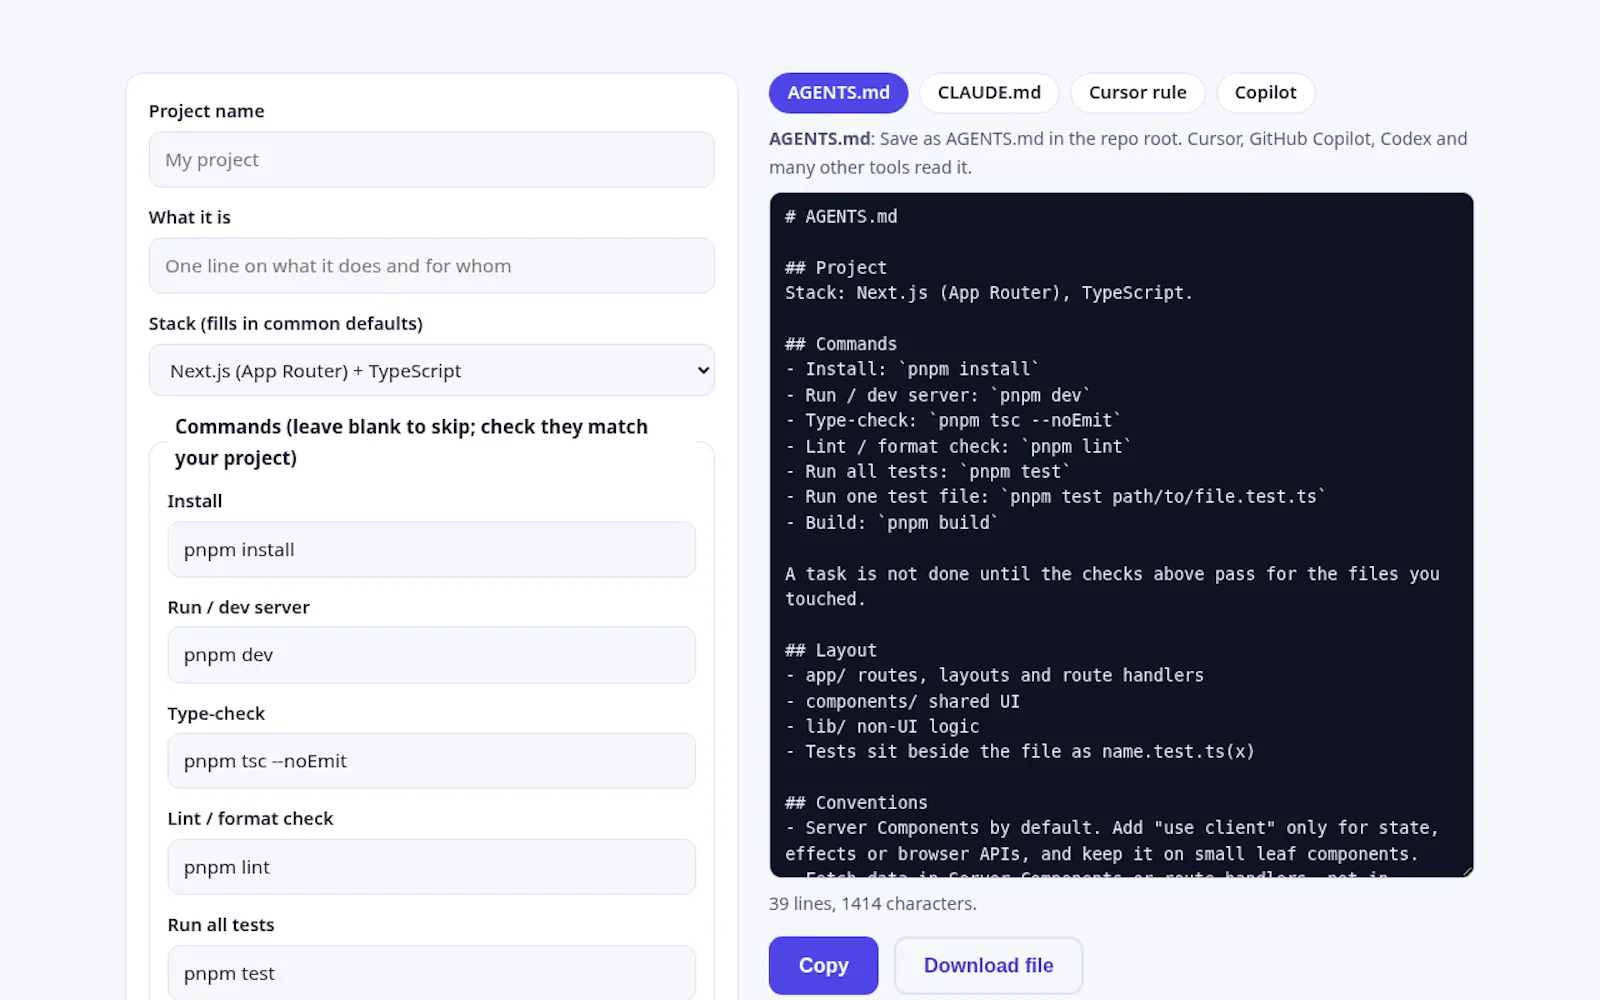Click the 'A task is not done until' output line
Screen dimensions: 1600x1000
[x=1112, y=587]
